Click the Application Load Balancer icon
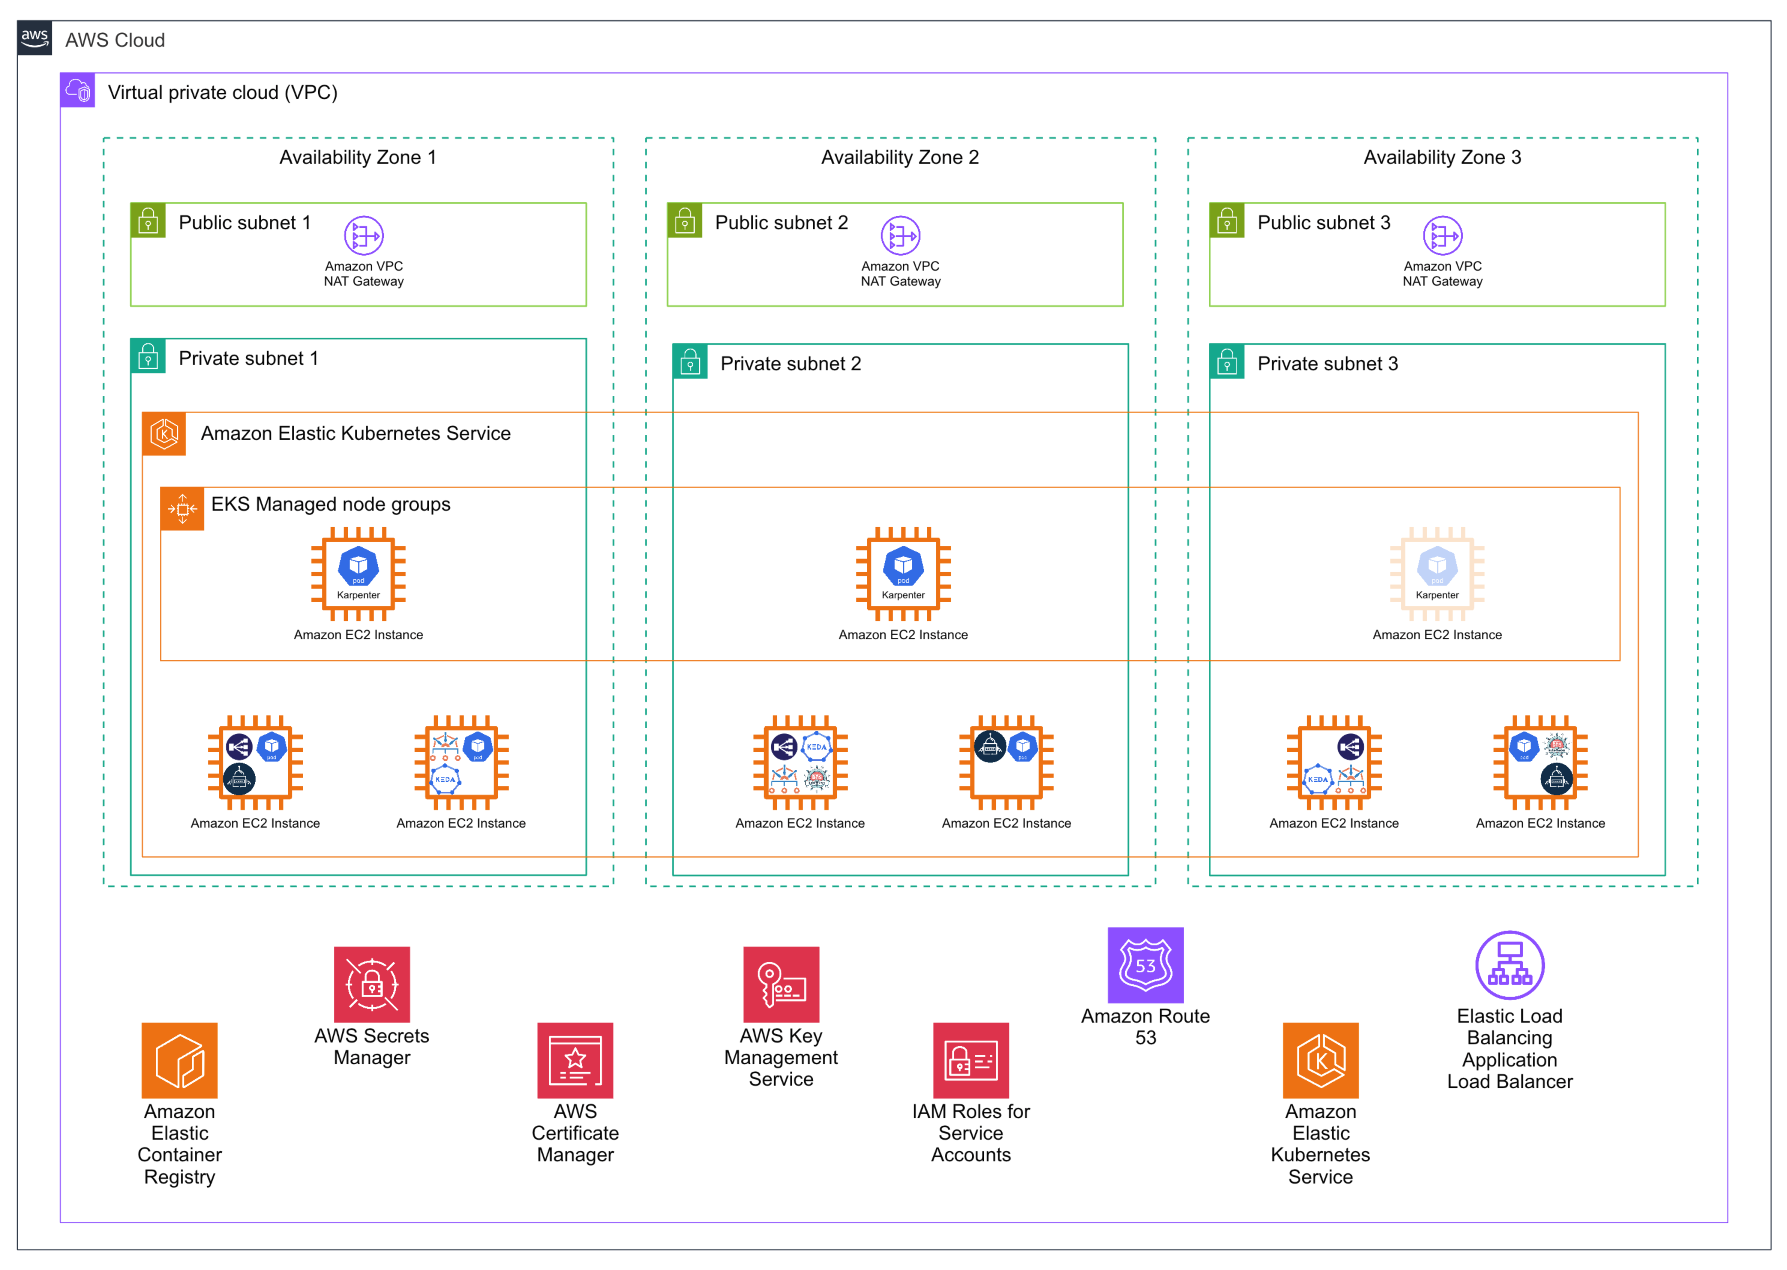 pyautogui.click(x=1510, y=965)
